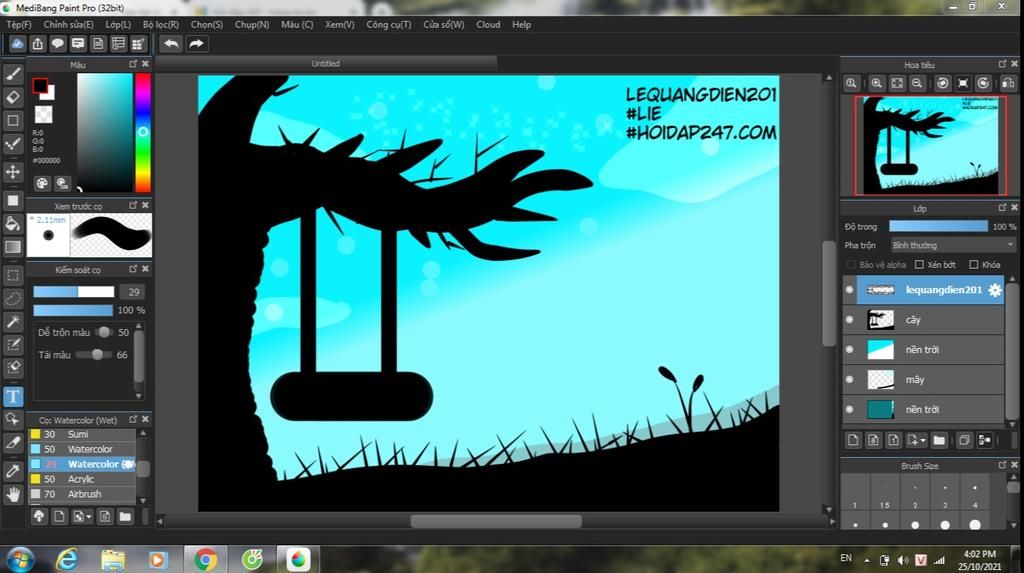Pop out the 'Hoa tiêu' navigator panel
Viewport: 1024px width, 573px height.
1002,63
